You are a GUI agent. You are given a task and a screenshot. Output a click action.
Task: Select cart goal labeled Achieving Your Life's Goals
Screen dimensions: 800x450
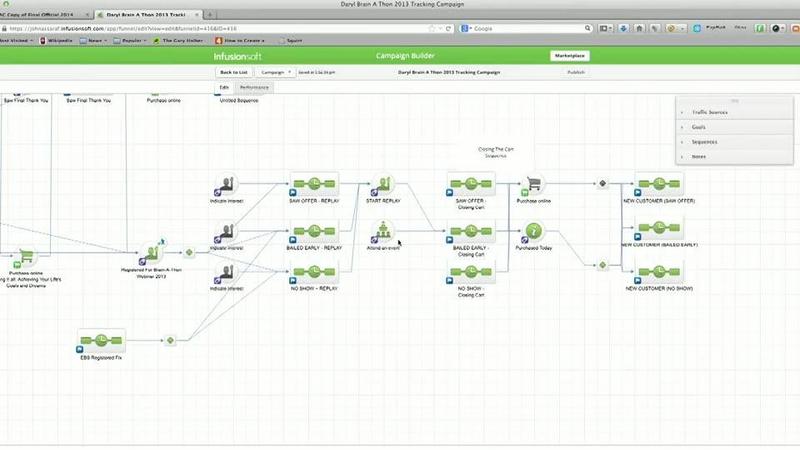click(26, 257)
